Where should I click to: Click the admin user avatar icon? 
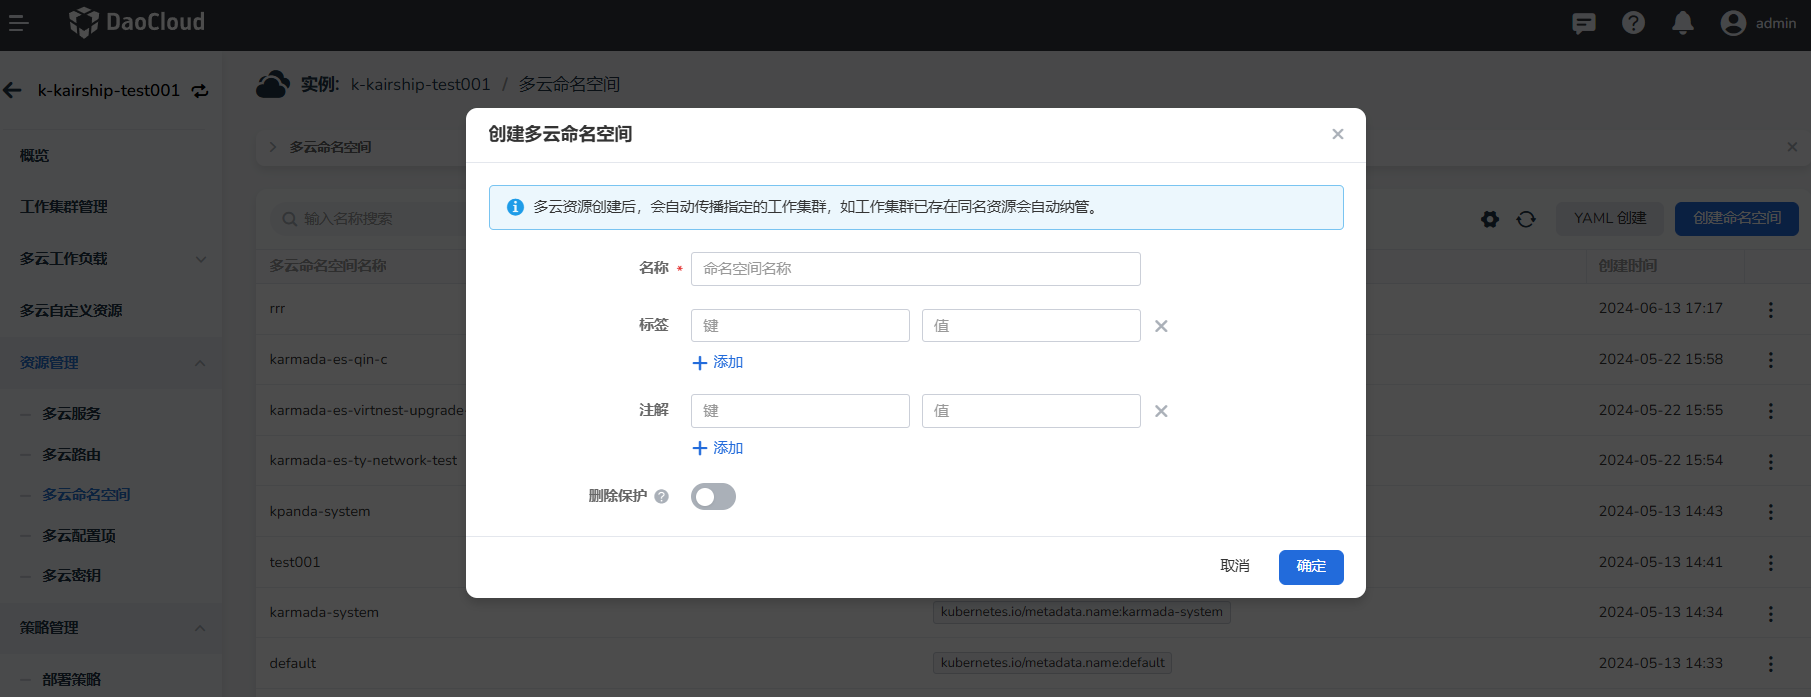[1733, 23]
